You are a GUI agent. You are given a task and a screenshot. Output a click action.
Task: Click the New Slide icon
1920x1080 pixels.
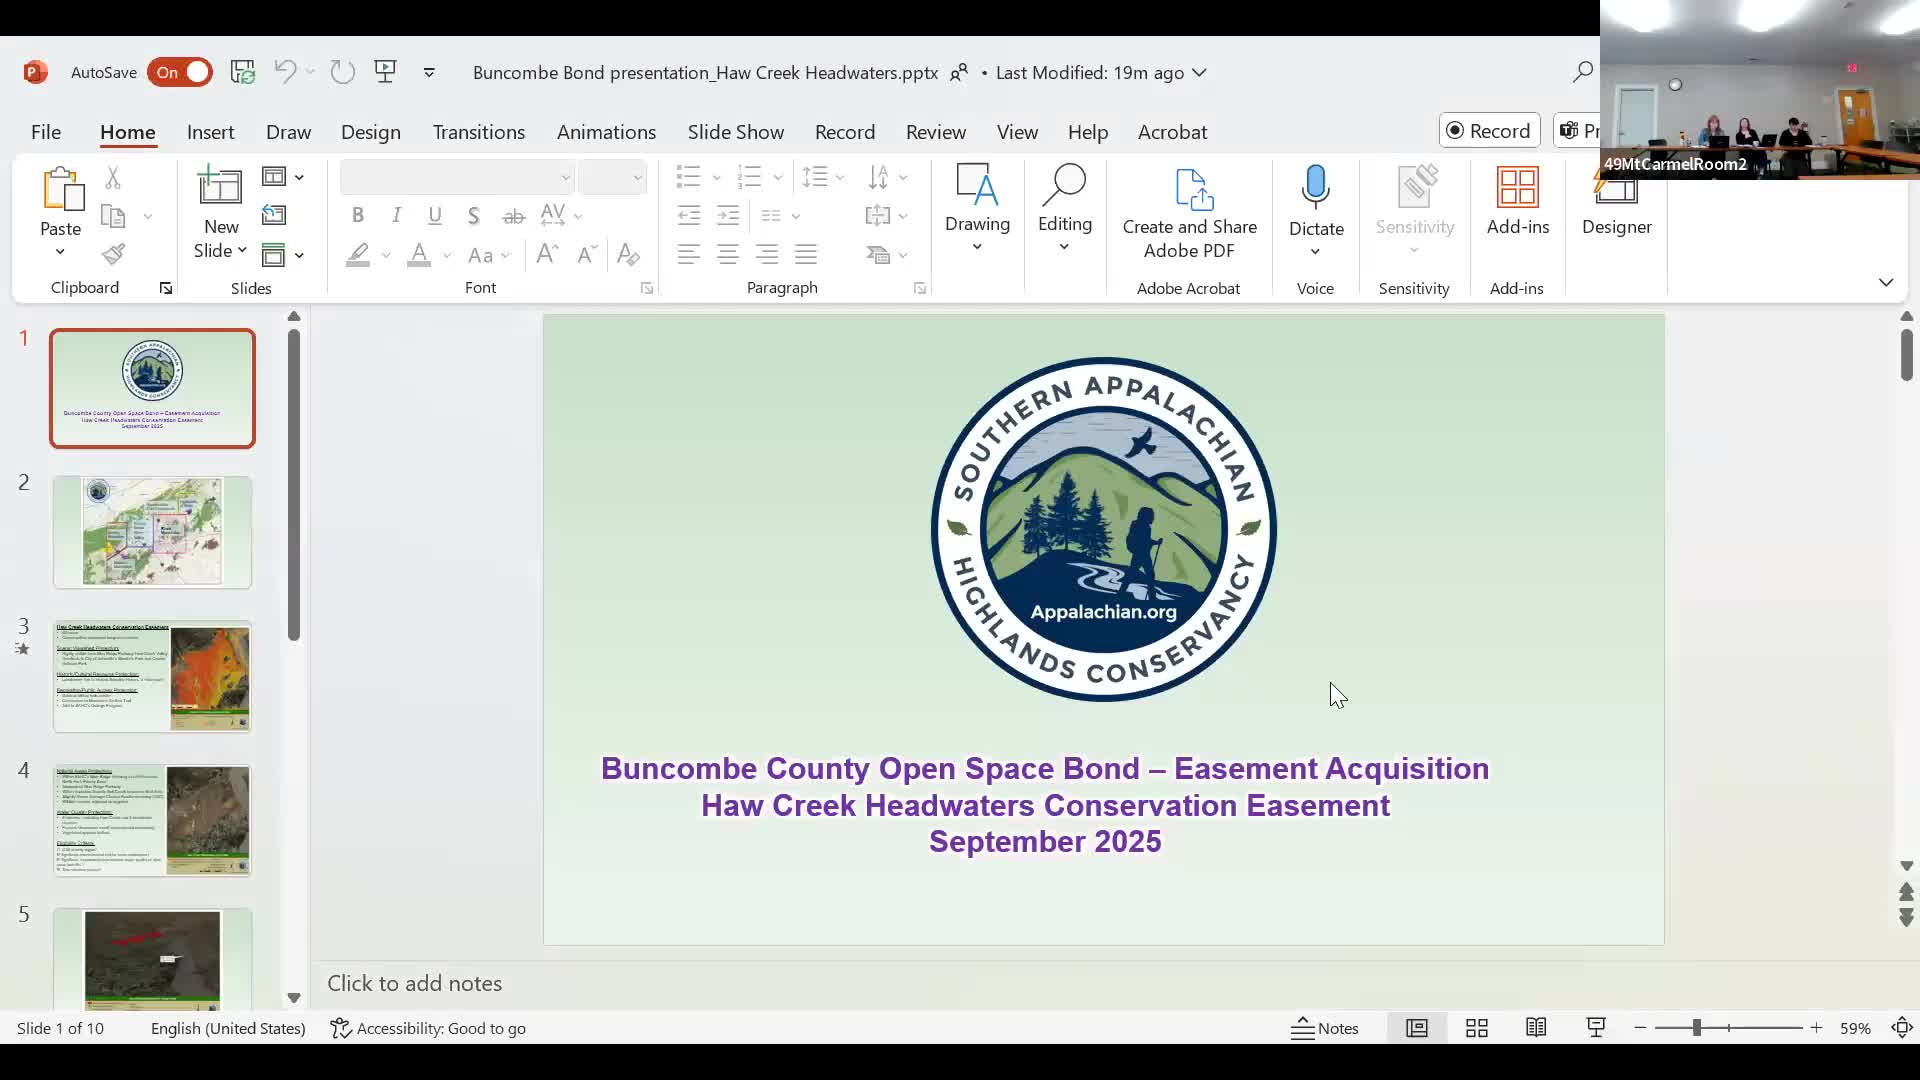220,188
